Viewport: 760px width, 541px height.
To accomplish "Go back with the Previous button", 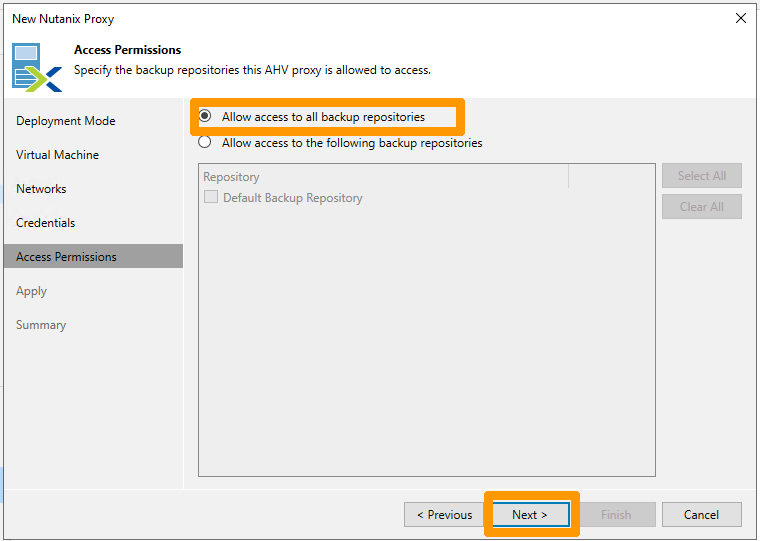I will pos(444,514).
